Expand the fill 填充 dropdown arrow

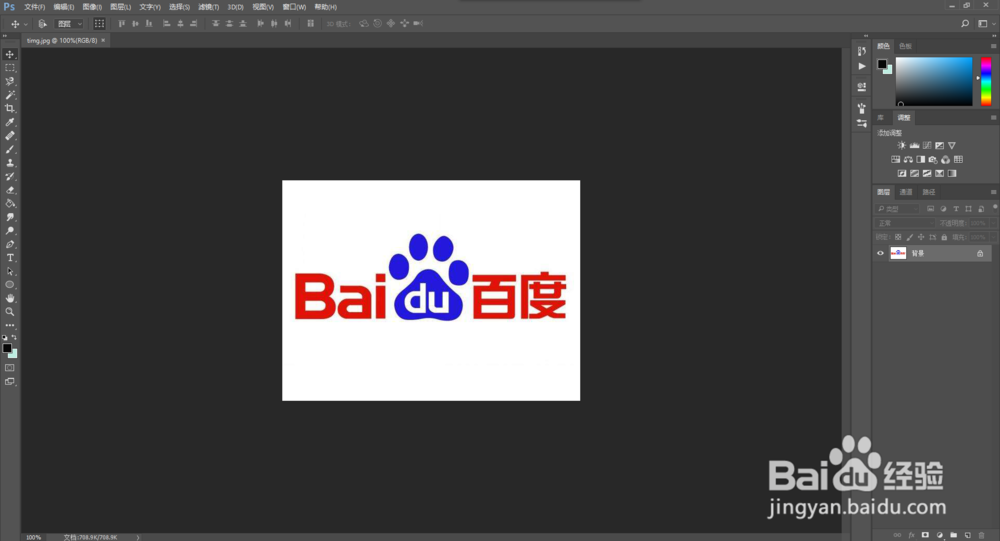click(x=992, y=237)
